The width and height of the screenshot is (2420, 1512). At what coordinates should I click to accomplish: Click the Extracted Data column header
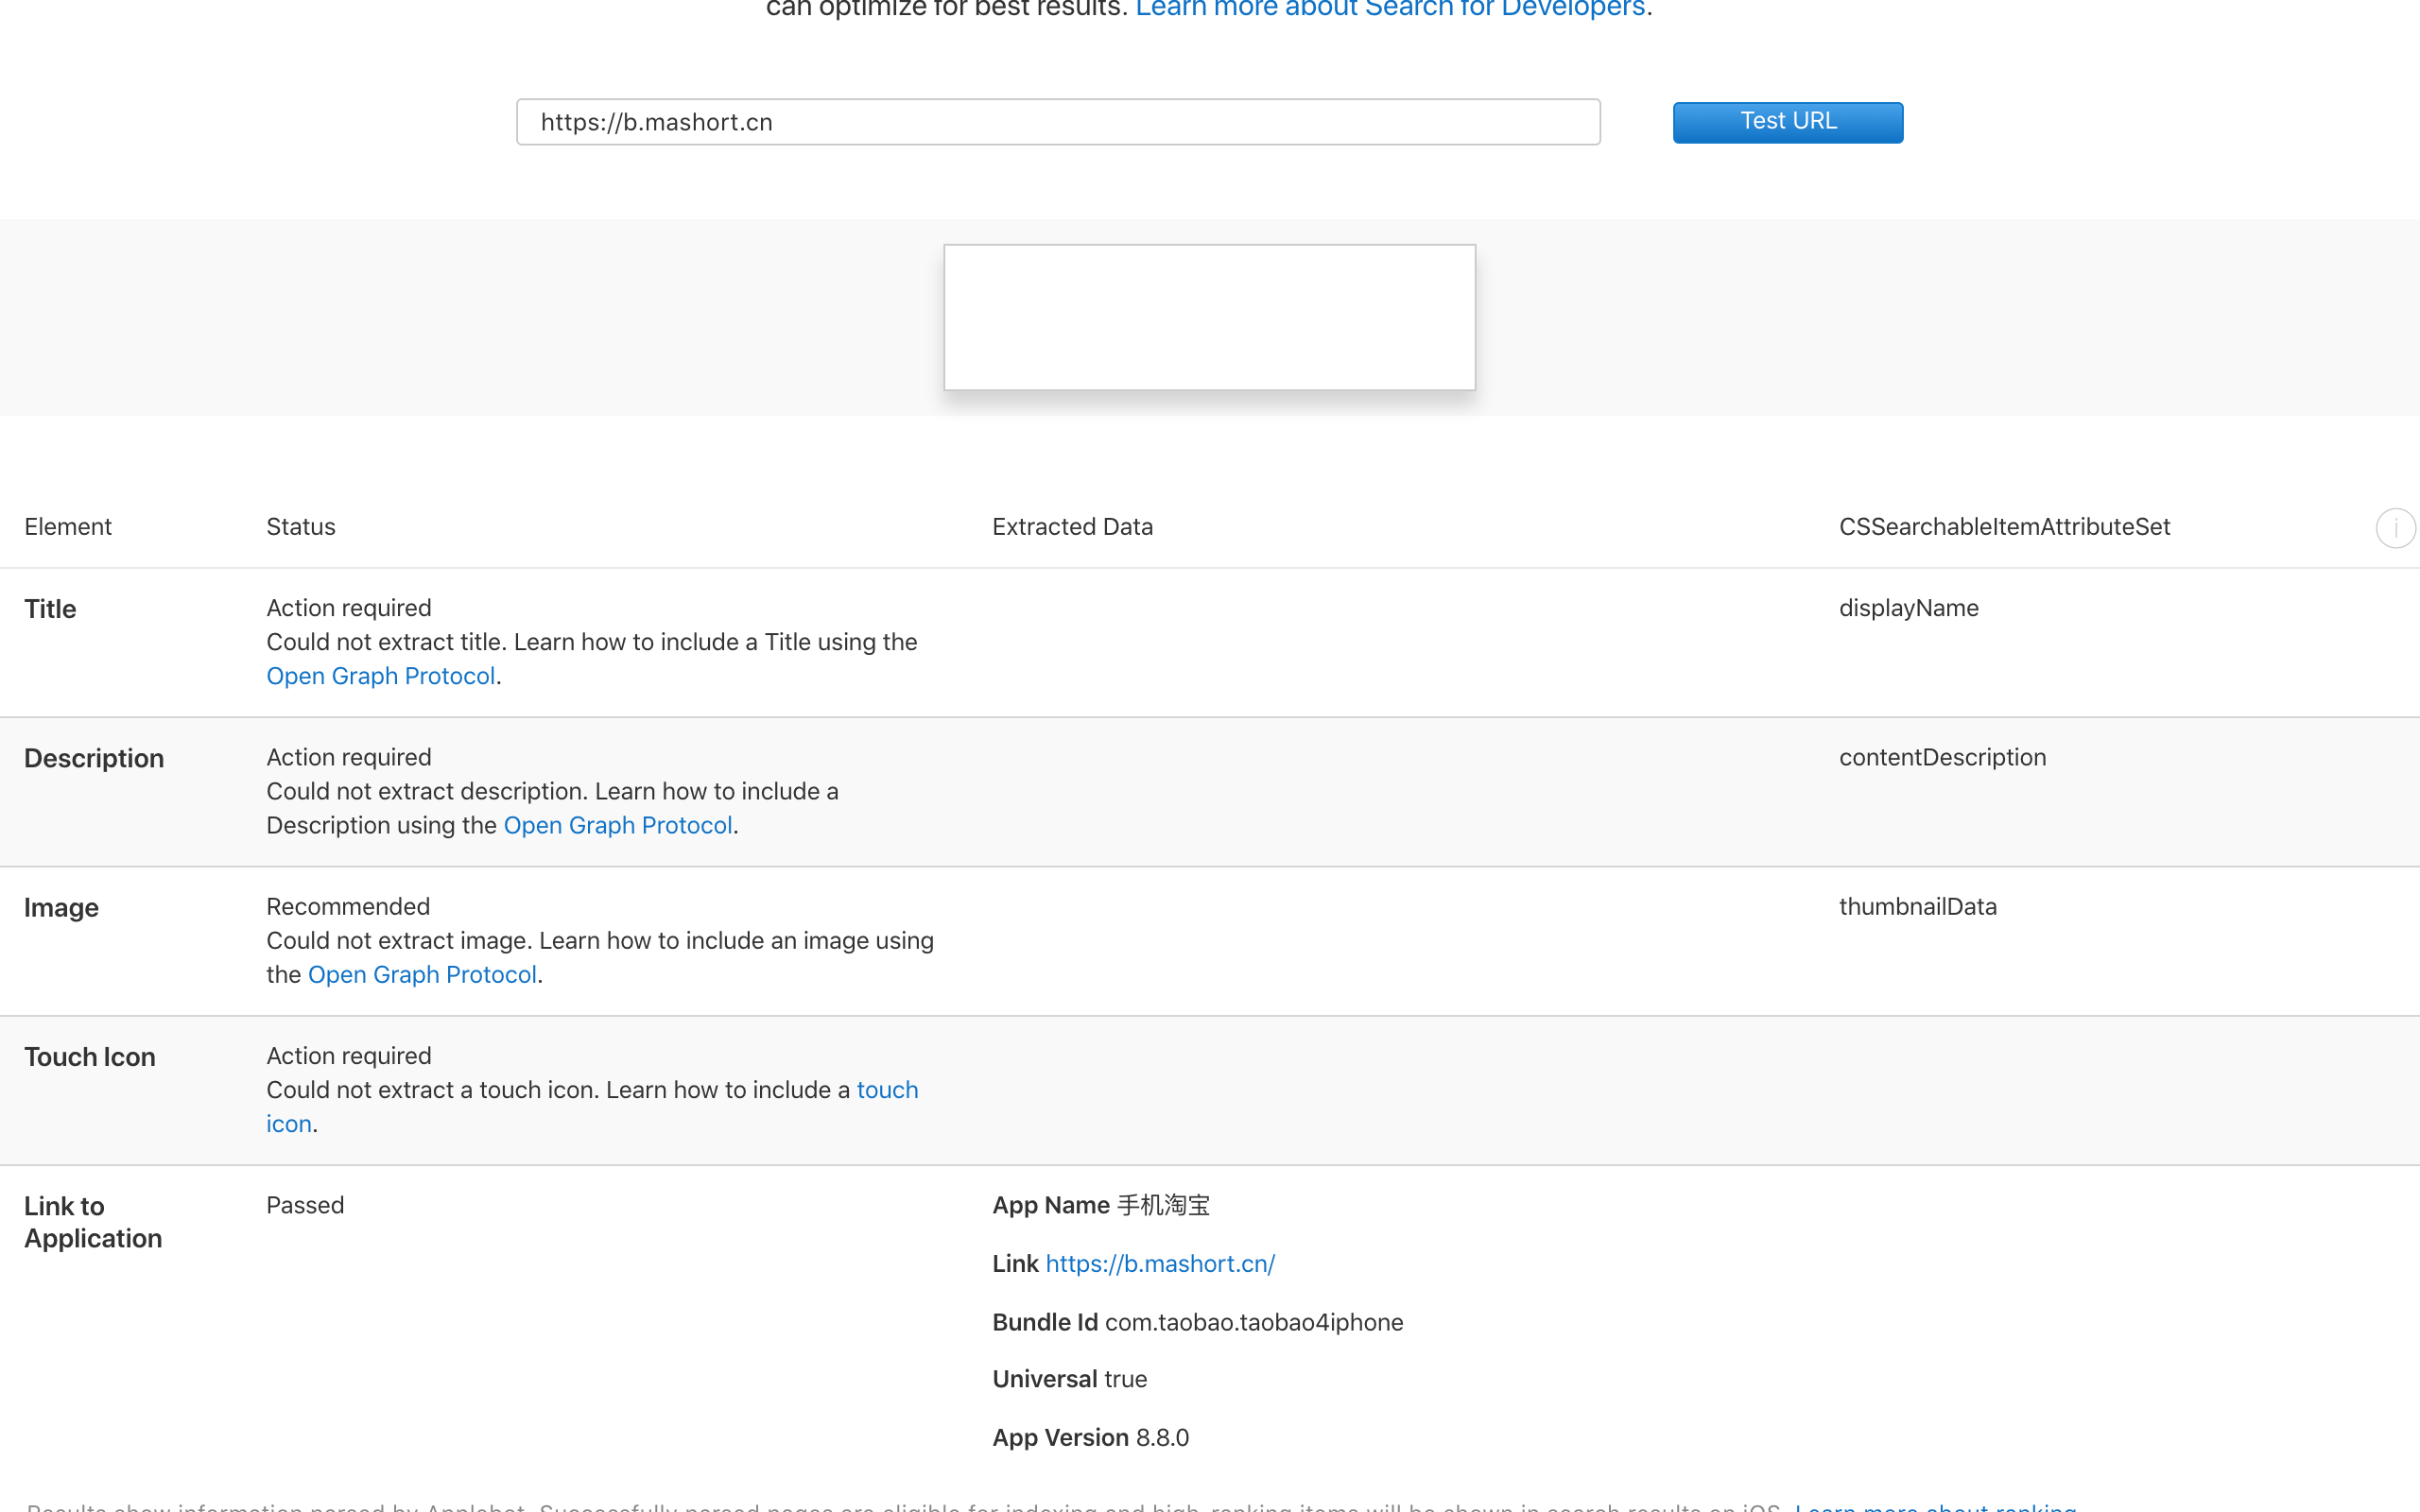pos(1072,526)
